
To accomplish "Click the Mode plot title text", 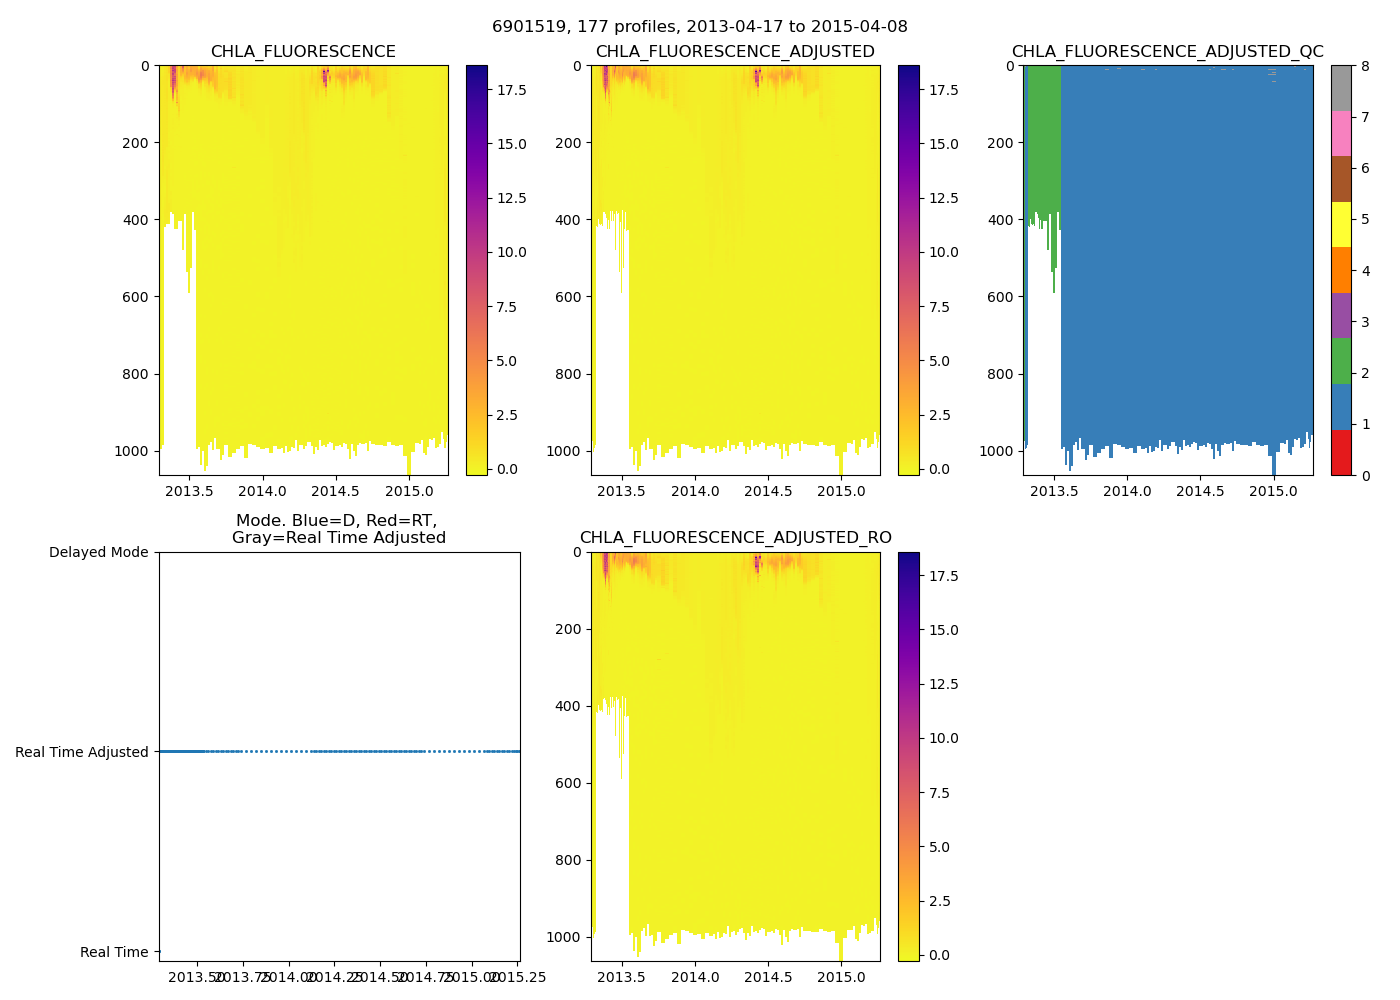I will click(x=338, y=529).
